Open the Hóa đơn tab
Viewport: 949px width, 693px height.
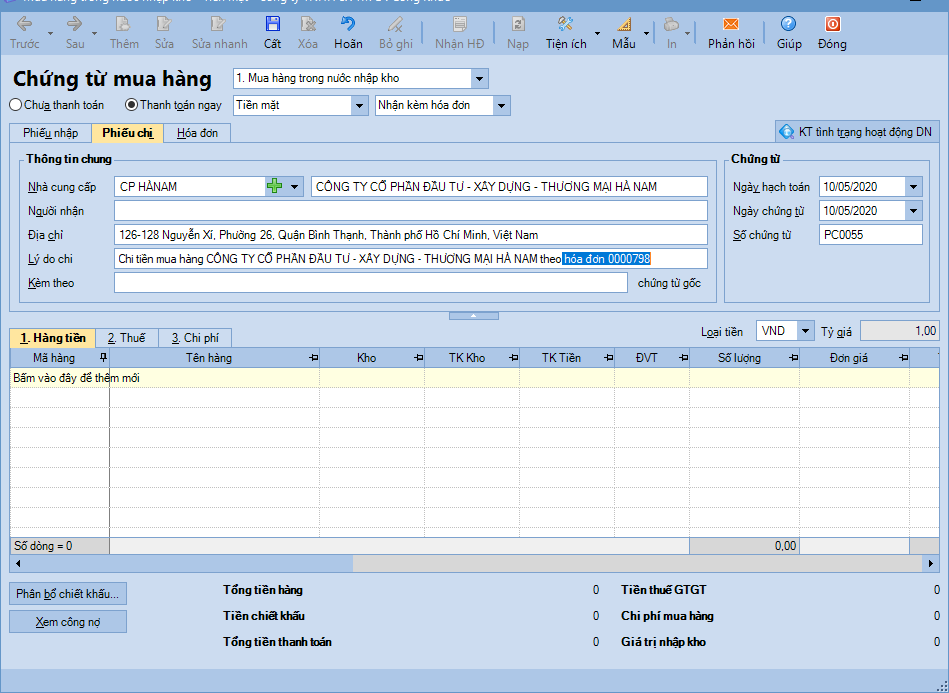[x=198, y=133]
